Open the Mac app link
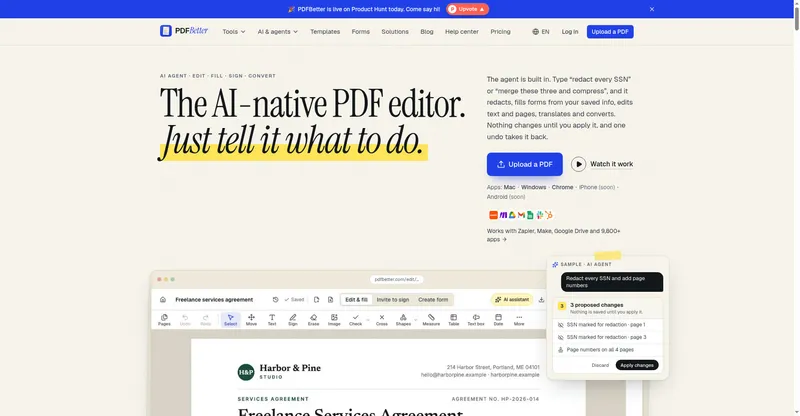 pyautogui.click(x=510, y=187)
